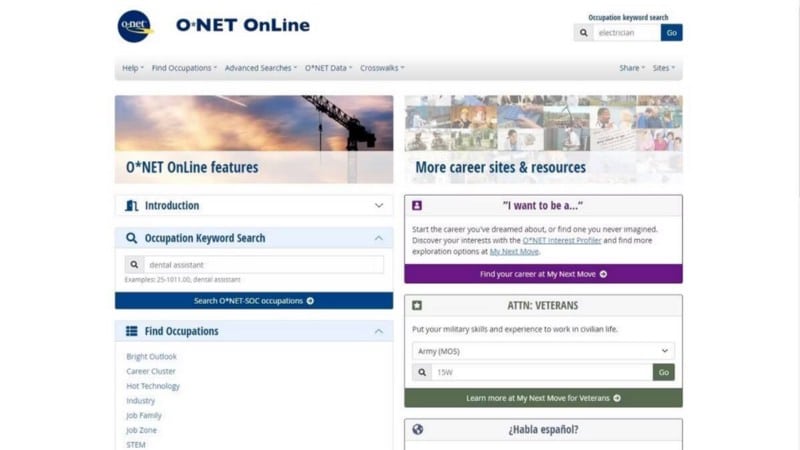Click the O*NET logo icon
This screenshot has width=800, height=450.
coord(135,26)
